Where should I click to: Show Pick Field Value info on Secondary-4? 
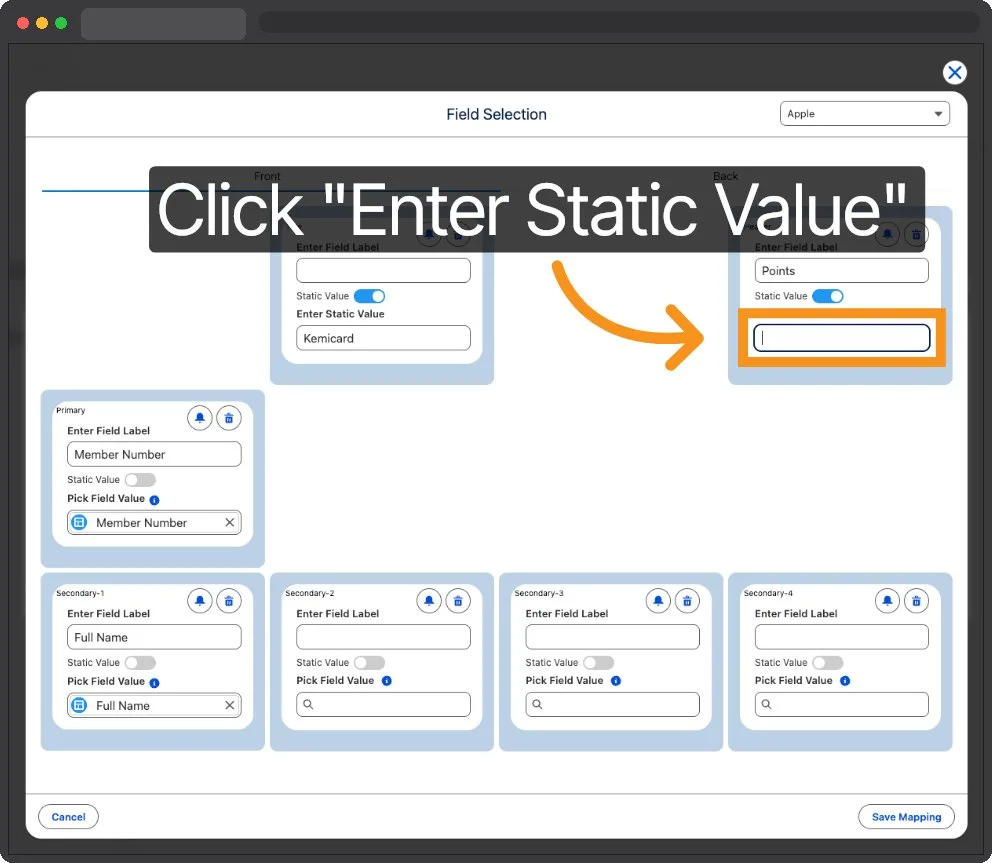pyautogui.click(x=845, y=681)
